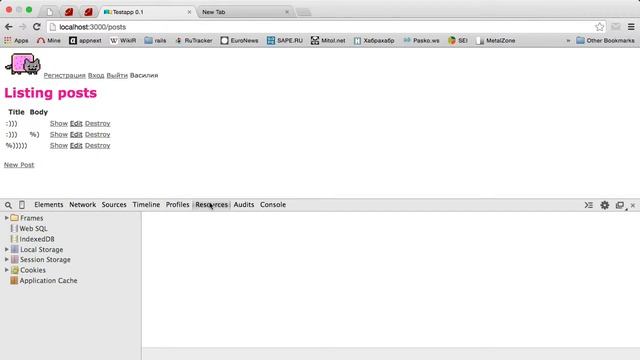Click the Выйти link
This screenshot has width=640, height=360.
[117, 76]
